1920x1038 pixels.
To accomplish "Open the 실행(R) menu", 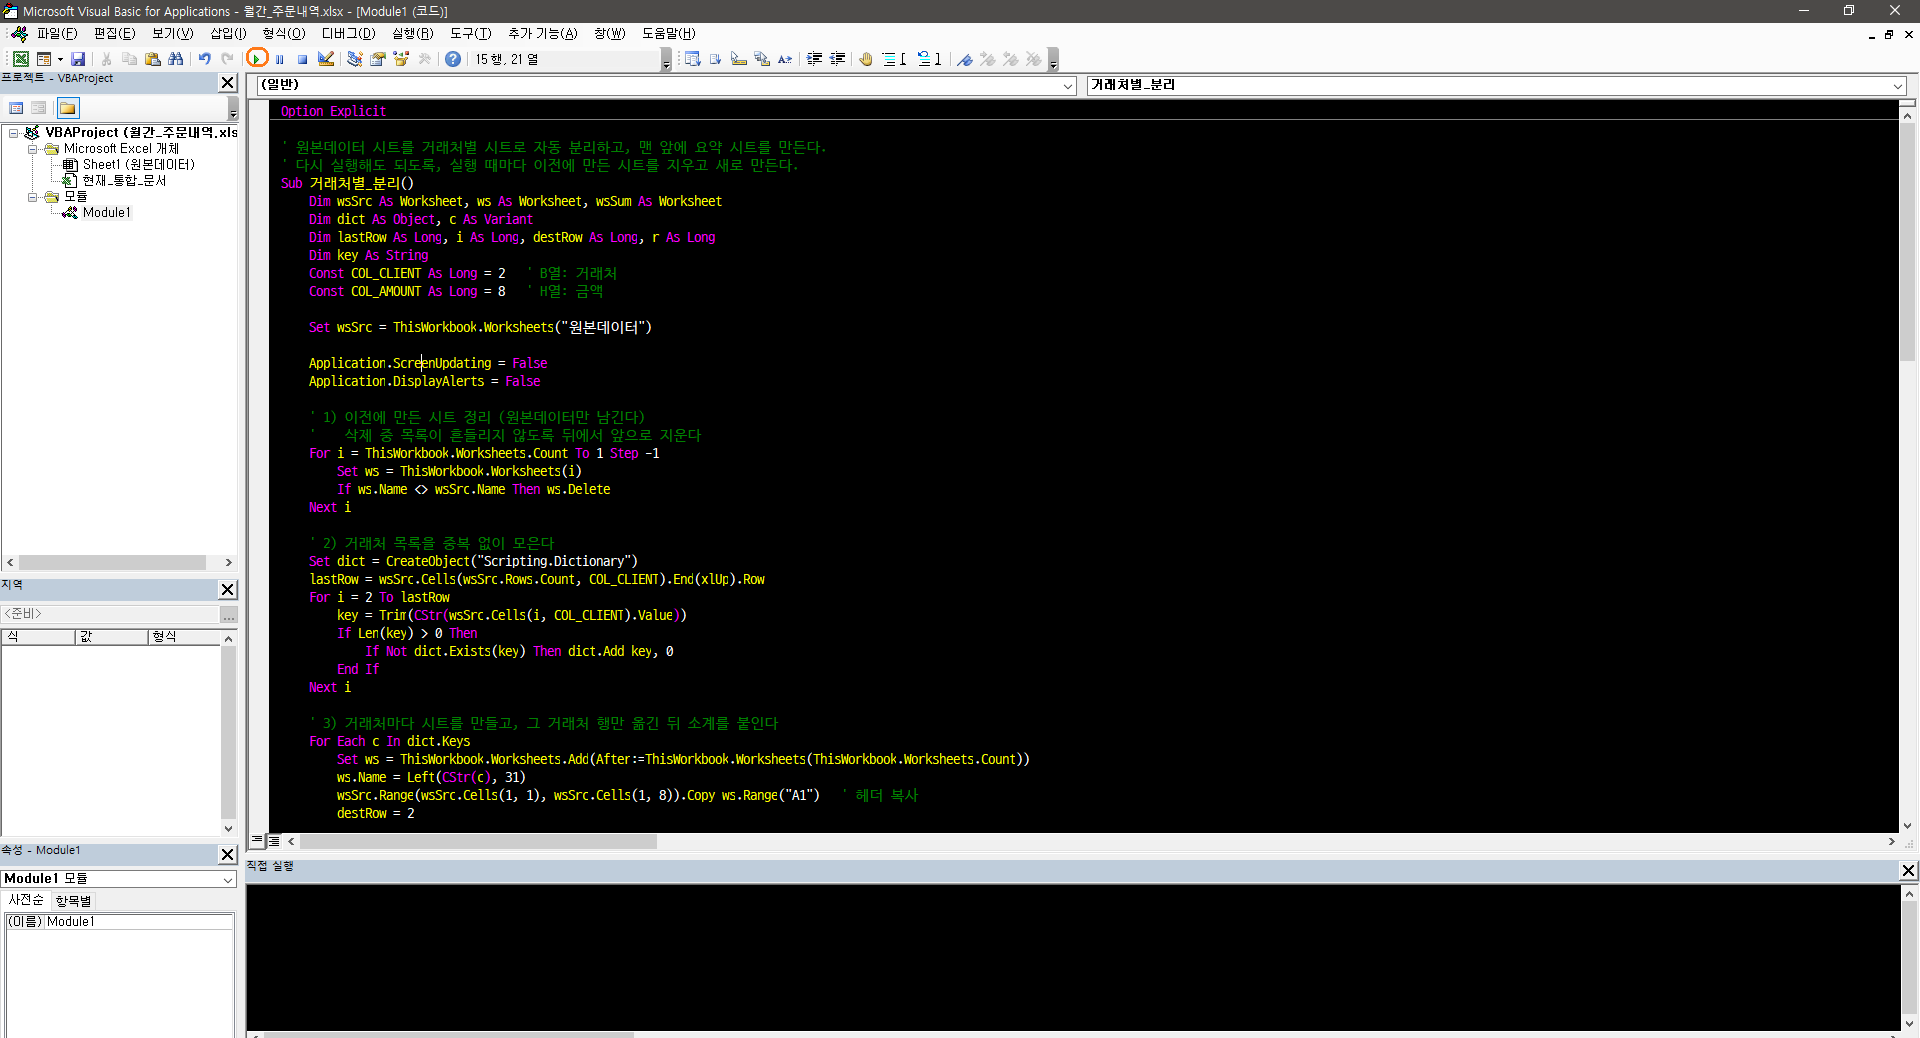I will (412, 33).
